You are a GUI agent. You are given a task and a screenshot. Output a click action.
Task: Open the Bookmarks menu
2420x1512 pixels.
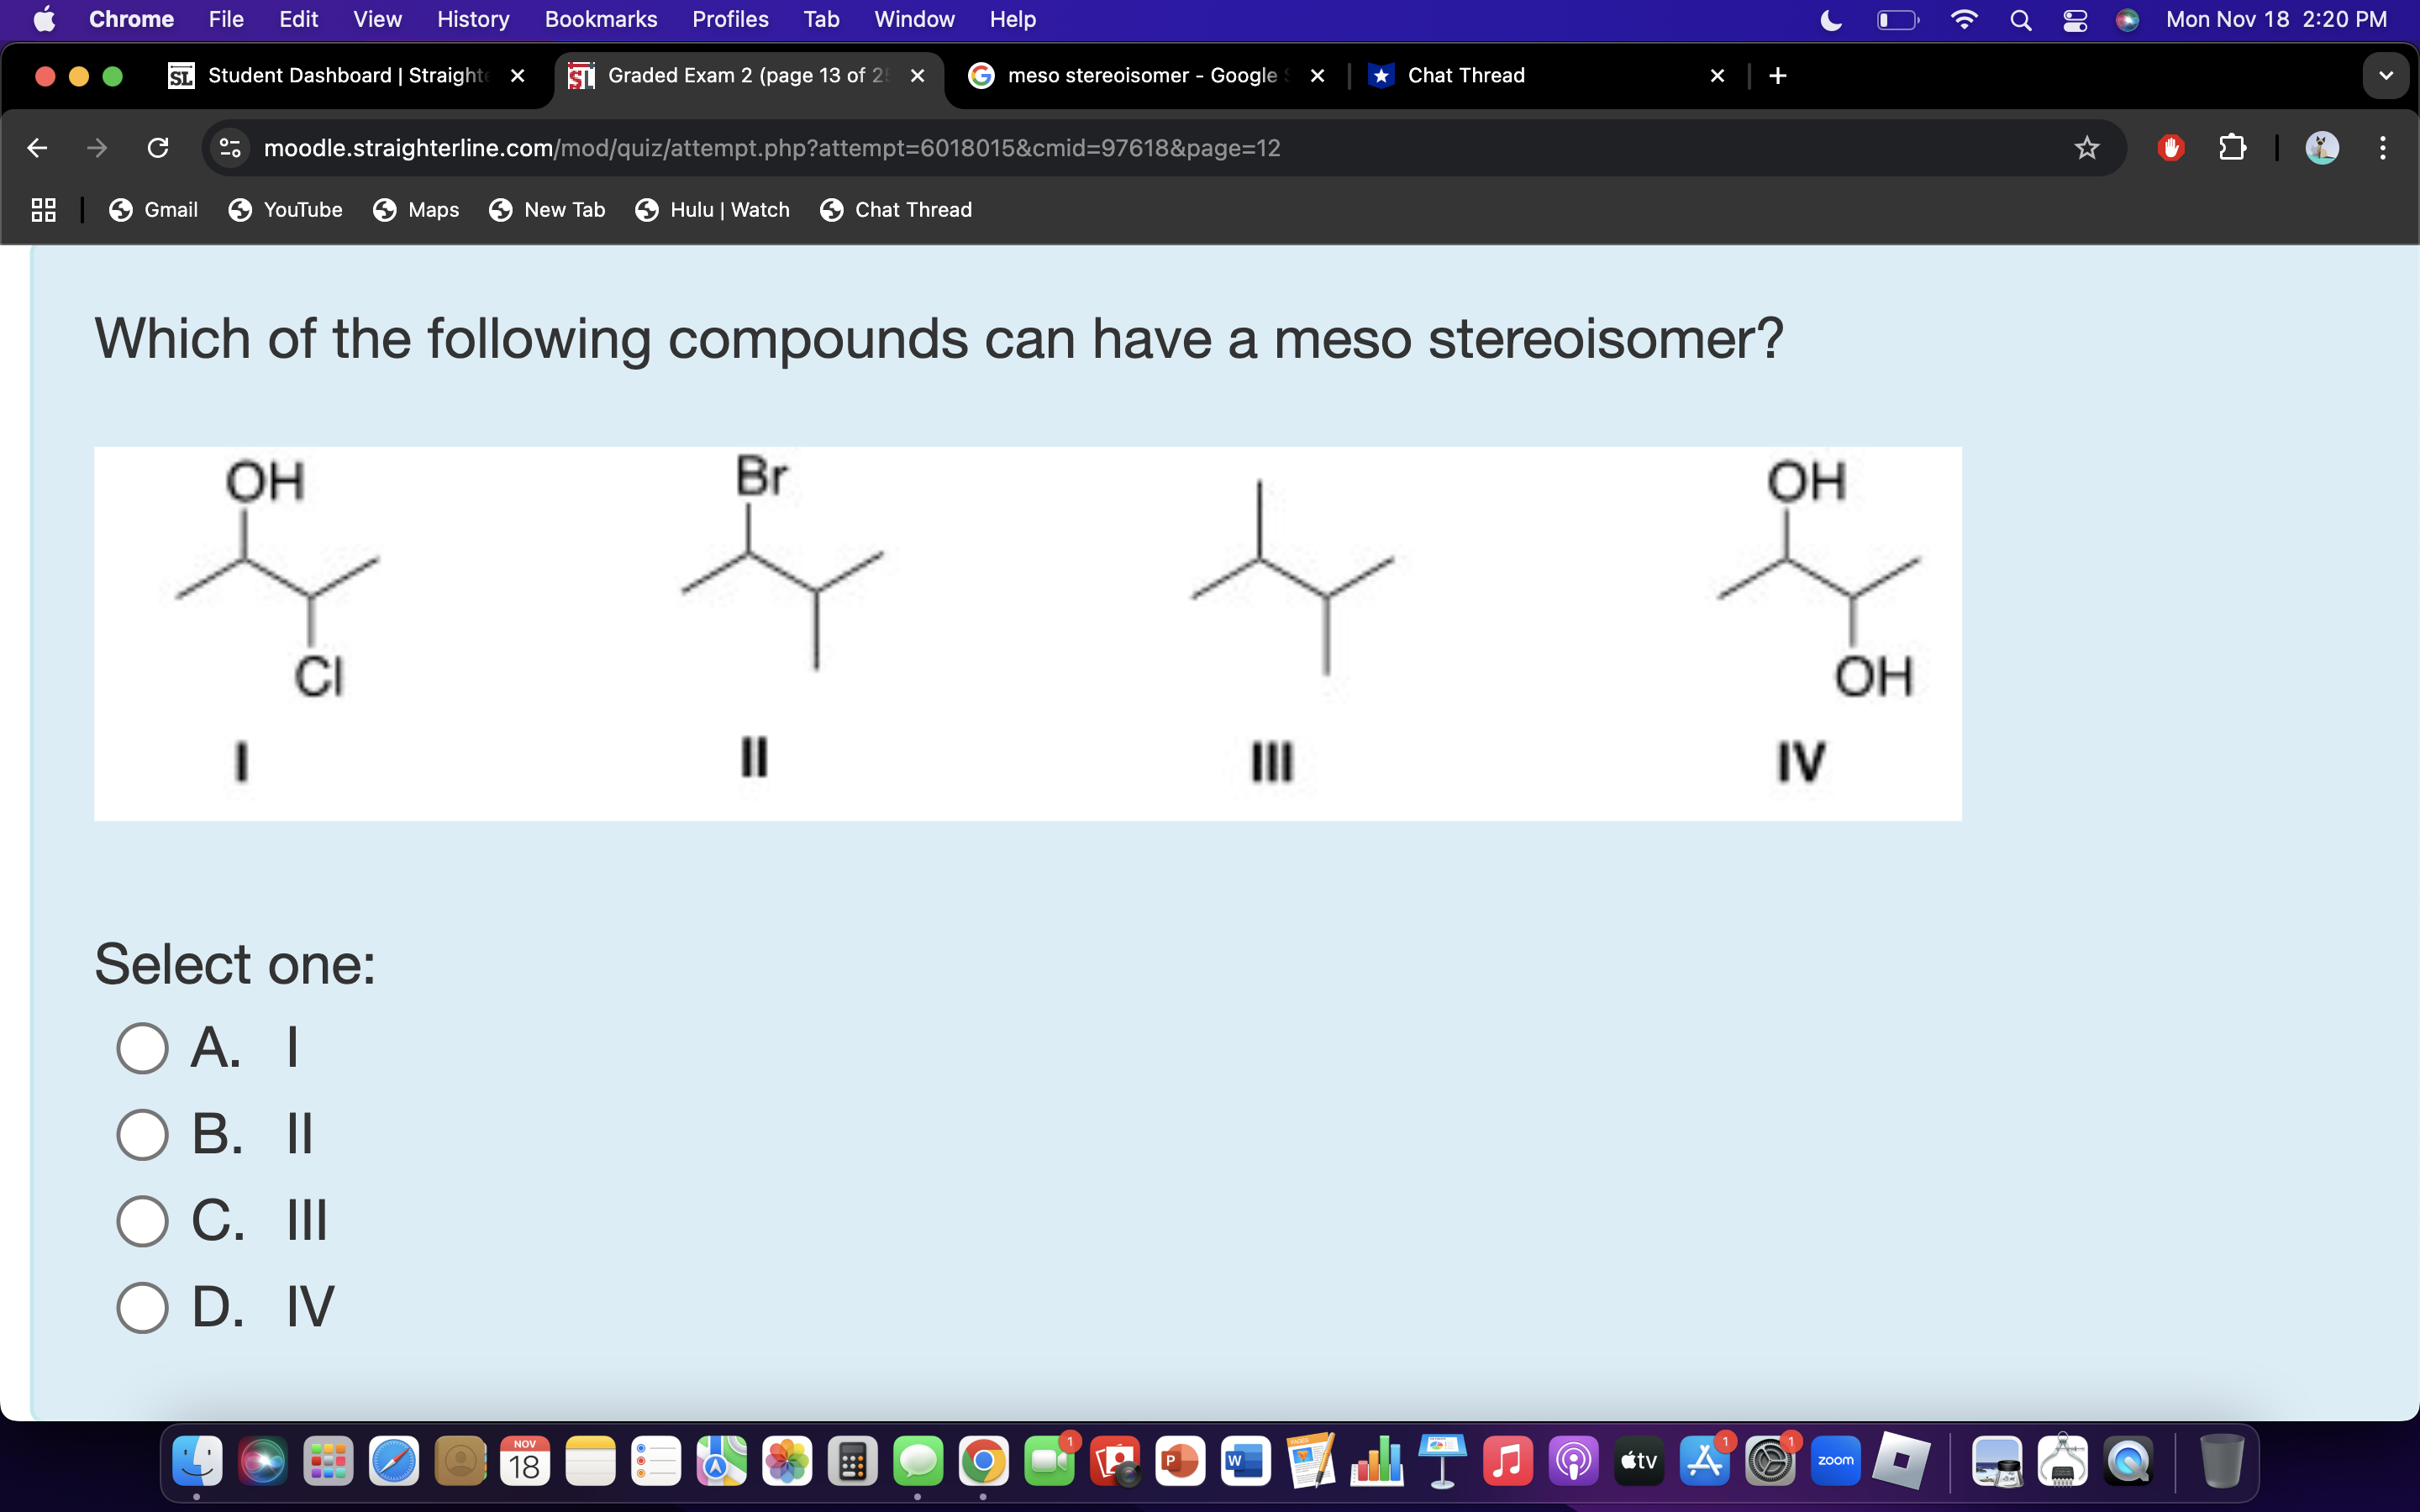click(x=601, y=19)
